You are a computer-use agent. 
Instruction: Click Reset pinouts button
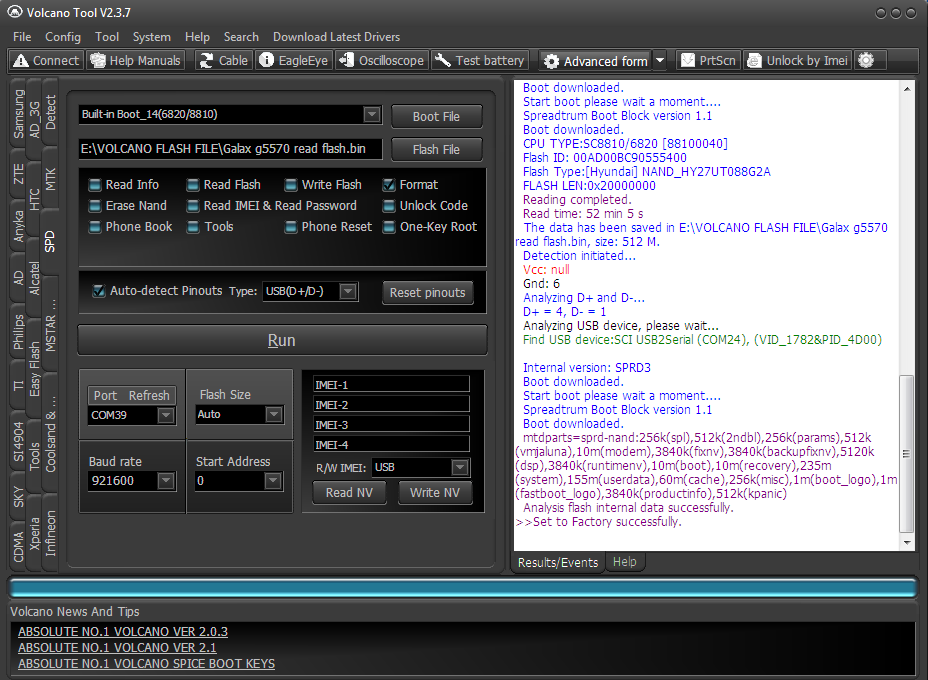(x=427, y=292)
